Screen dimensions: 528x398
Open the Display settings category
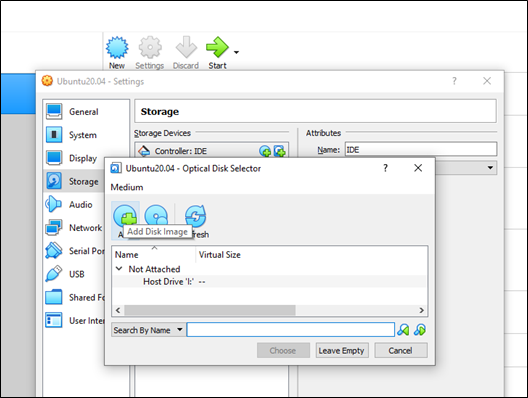[x=83, y=158]
